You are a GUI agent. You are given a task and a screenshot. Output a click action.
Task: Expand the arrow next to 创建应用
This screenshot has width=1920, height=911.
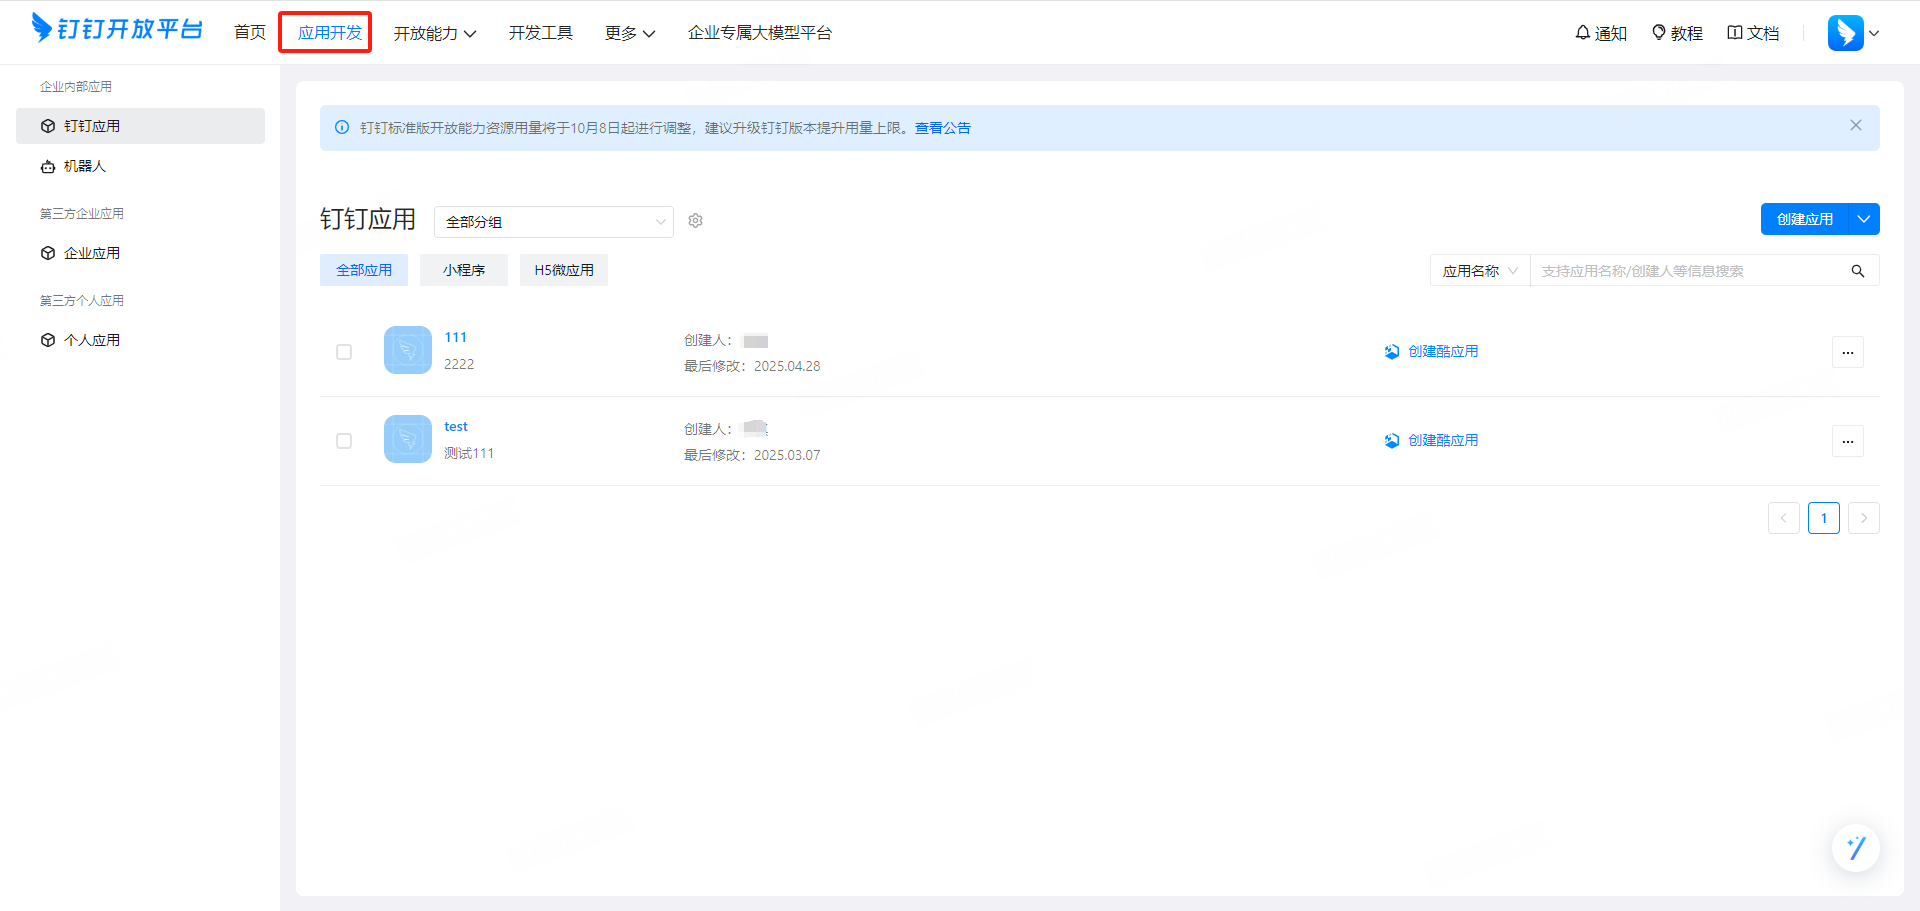(x=1864, y=219)
